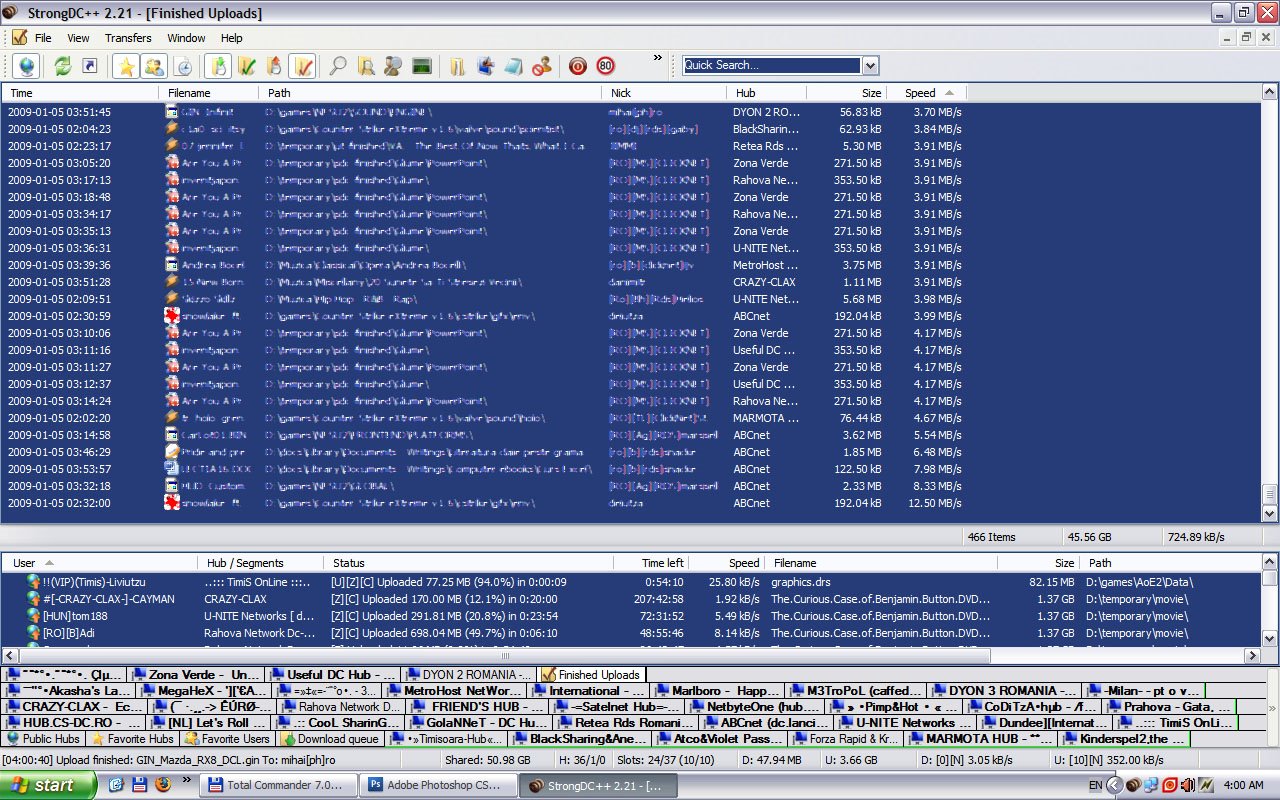Open the Window menu
Viewport: 1280px width, 800px height.
pyautogui.click(x=186, y=38)
